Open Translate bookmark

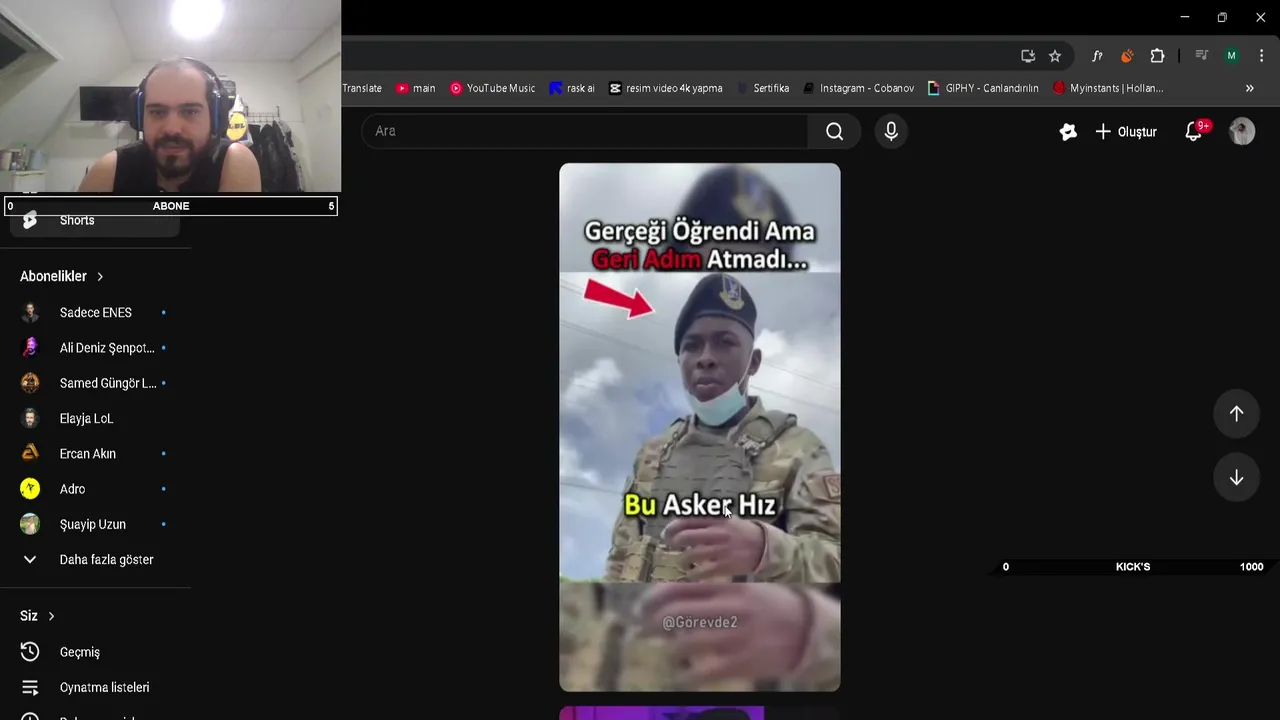(x=362, y=88)
